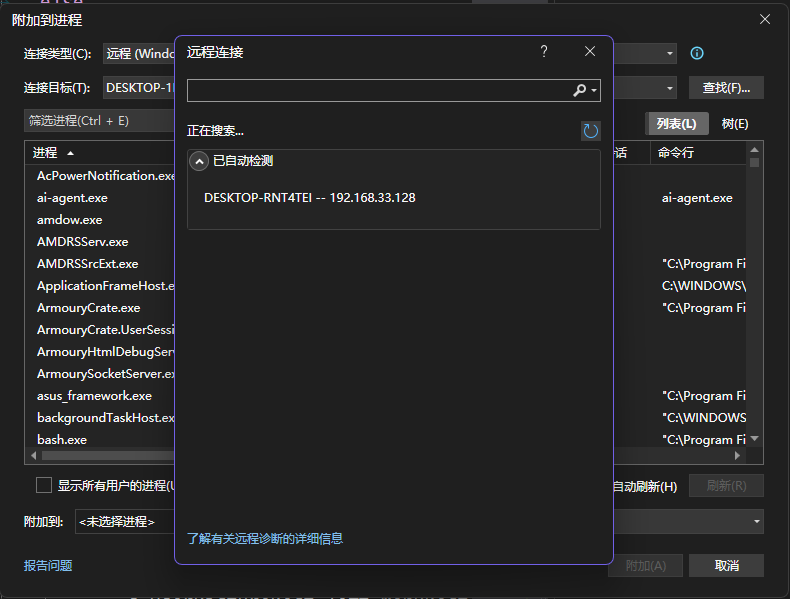The image size is (790, 599).
Task: Collapse the 已自动检测 section
Action: click(199, 161)
